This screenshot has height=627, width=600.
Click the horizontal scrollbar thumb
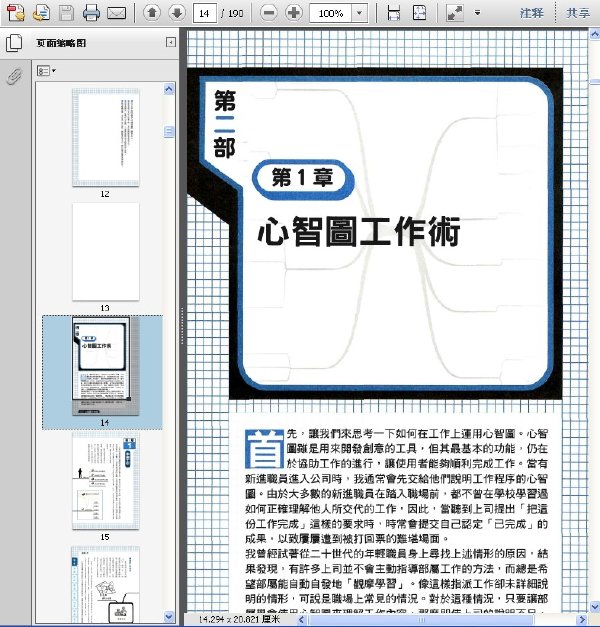(x=421, y=619)
